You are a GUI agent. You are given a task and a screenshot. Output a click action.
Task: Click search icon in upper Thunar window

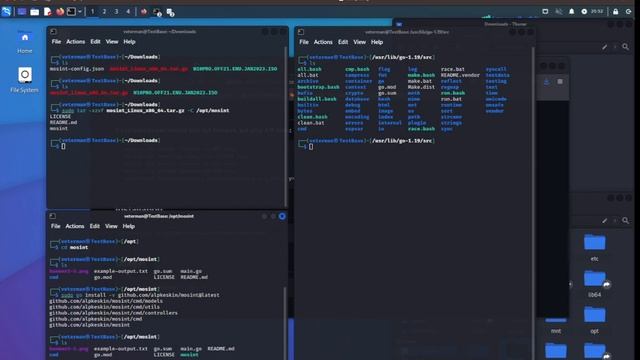point(625,47)
